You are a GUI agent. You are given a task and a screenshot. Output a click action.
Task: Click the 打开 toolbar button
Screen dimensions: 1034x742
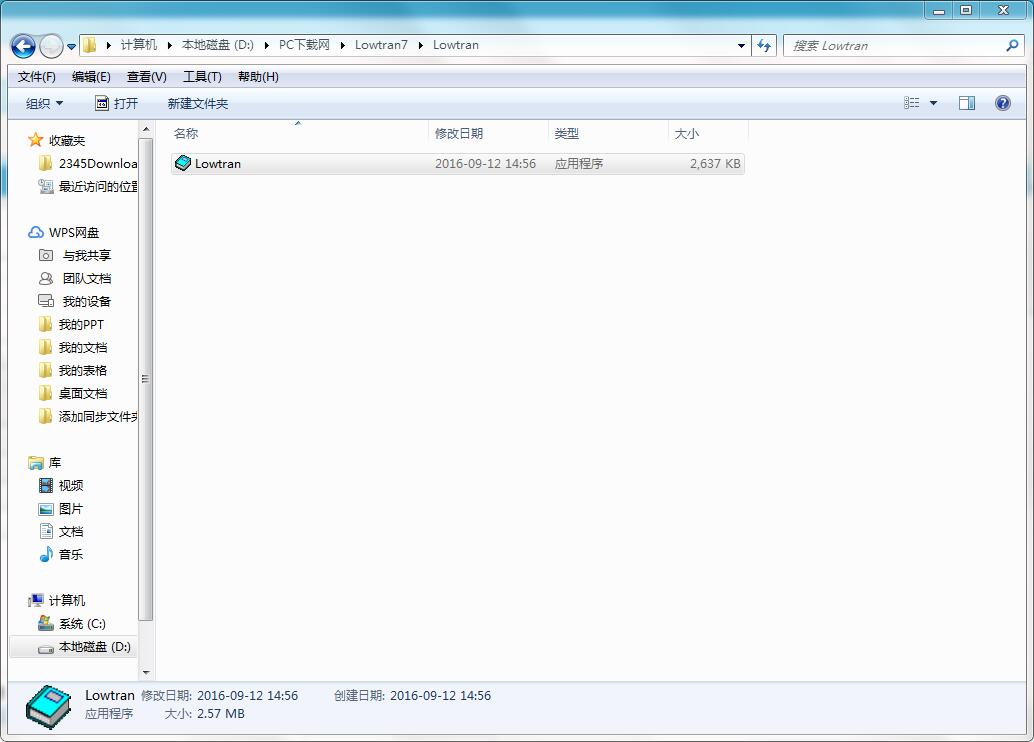117,102
